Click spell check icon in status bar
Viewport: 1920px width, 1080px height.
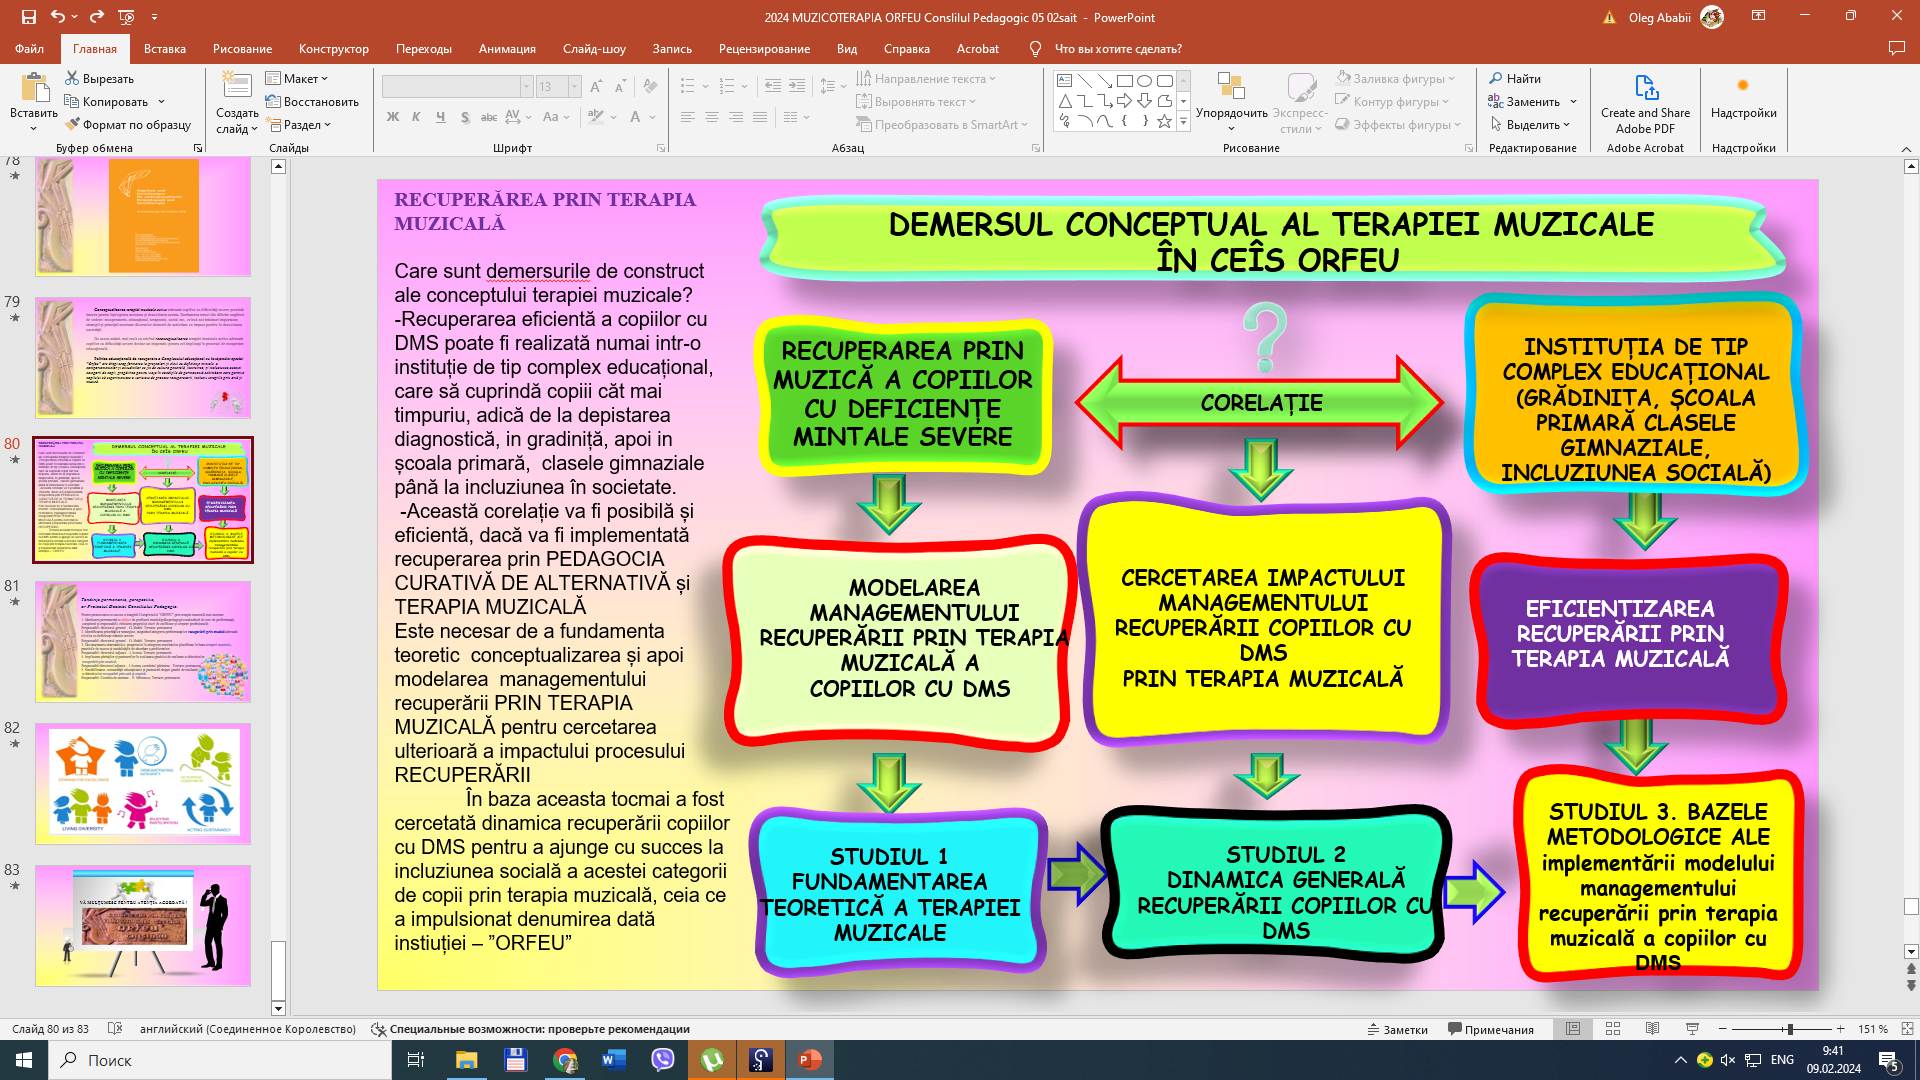point(115,1029)
